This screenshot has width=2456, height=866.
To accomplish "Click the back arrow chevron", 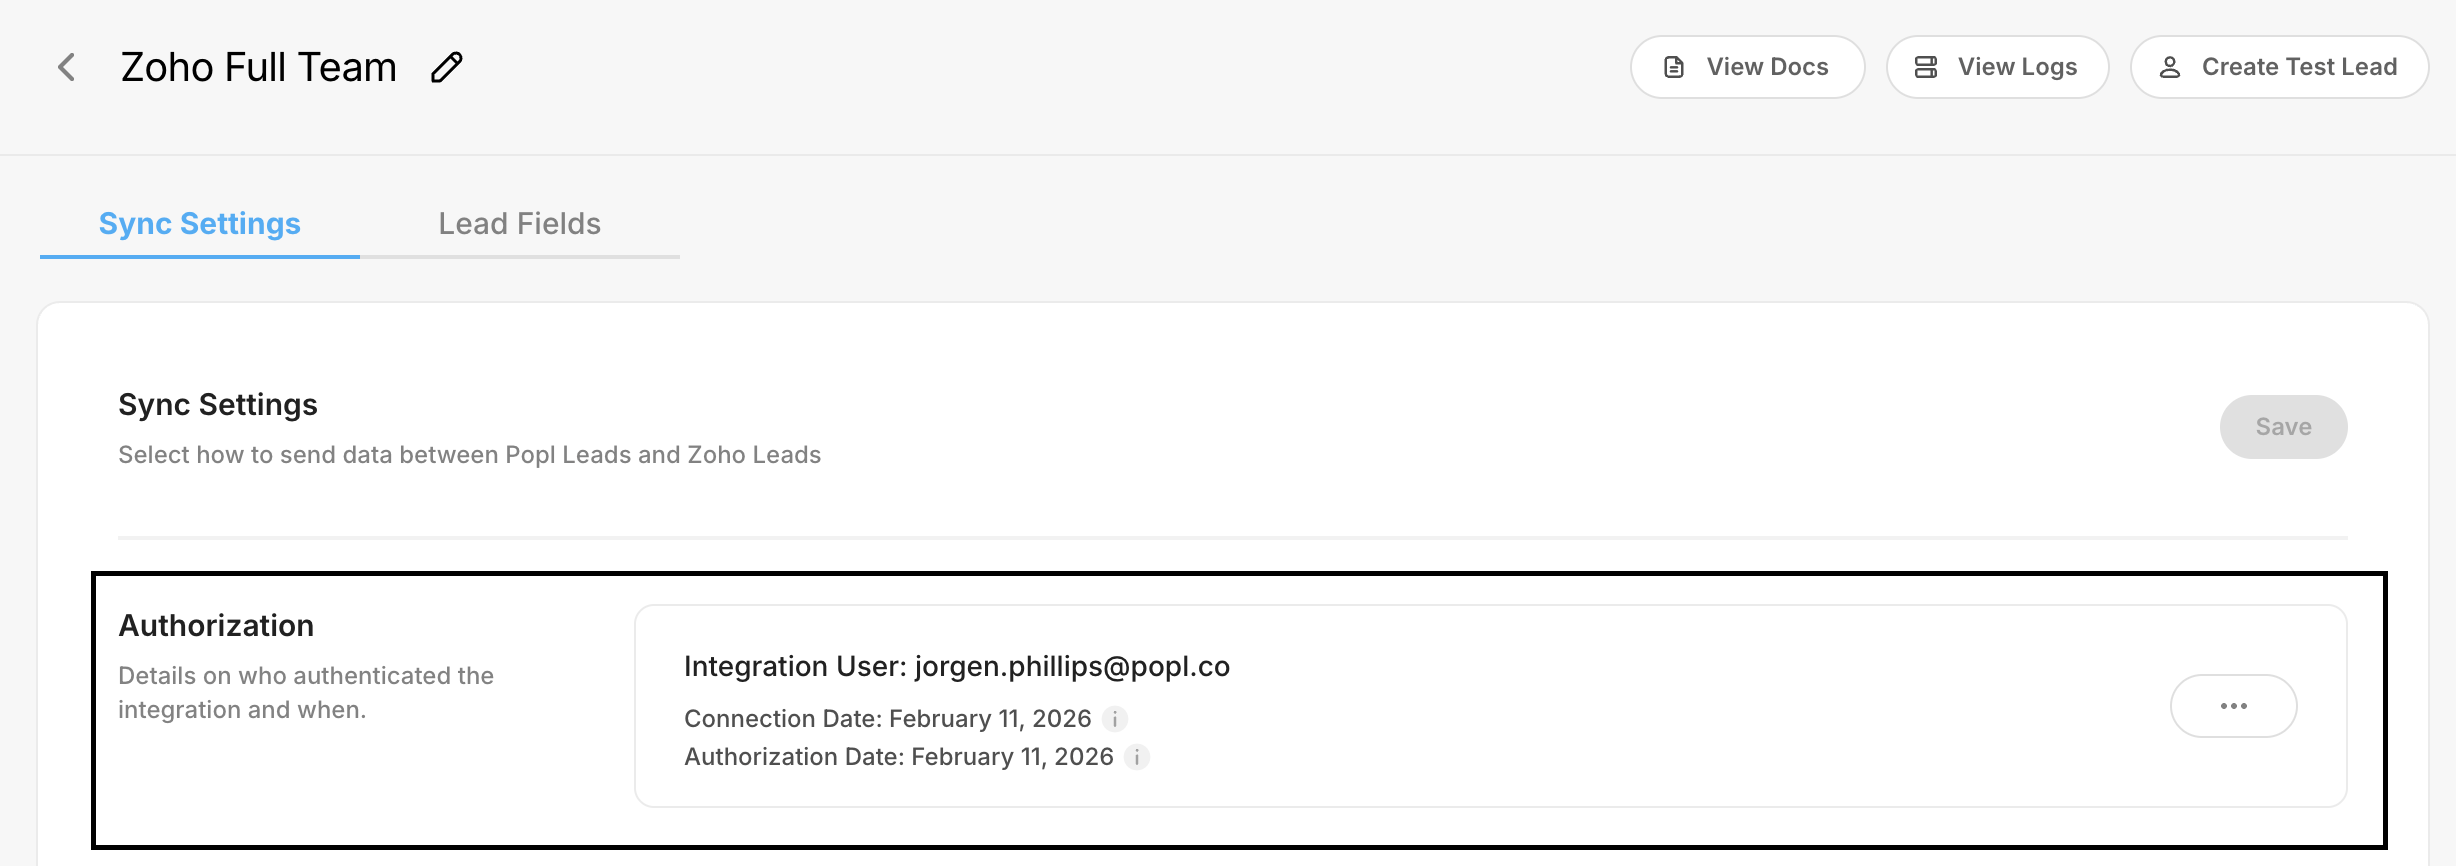I will pyautogui.click(x=67, y=68).
